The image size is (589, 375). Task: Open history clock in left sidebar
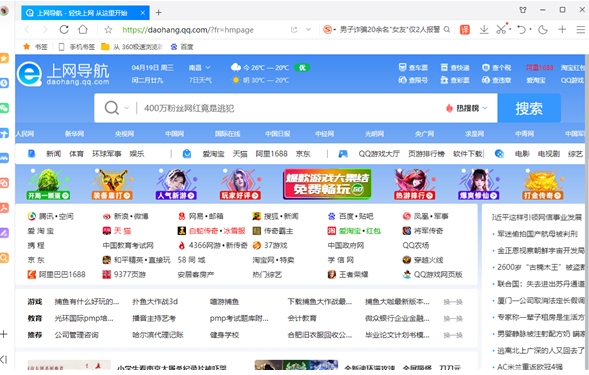[4, 83]
